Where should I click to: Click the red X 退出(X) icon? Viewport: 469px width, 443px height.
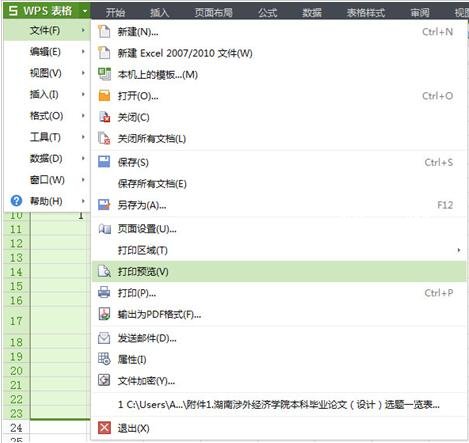[104, 428]
